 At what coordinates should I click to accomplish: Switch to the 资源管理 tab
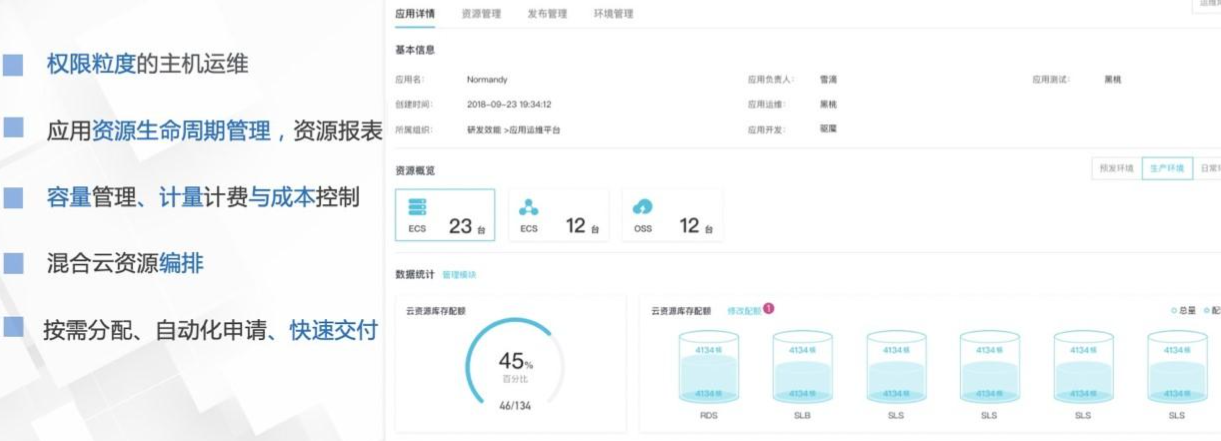point(481,14)
